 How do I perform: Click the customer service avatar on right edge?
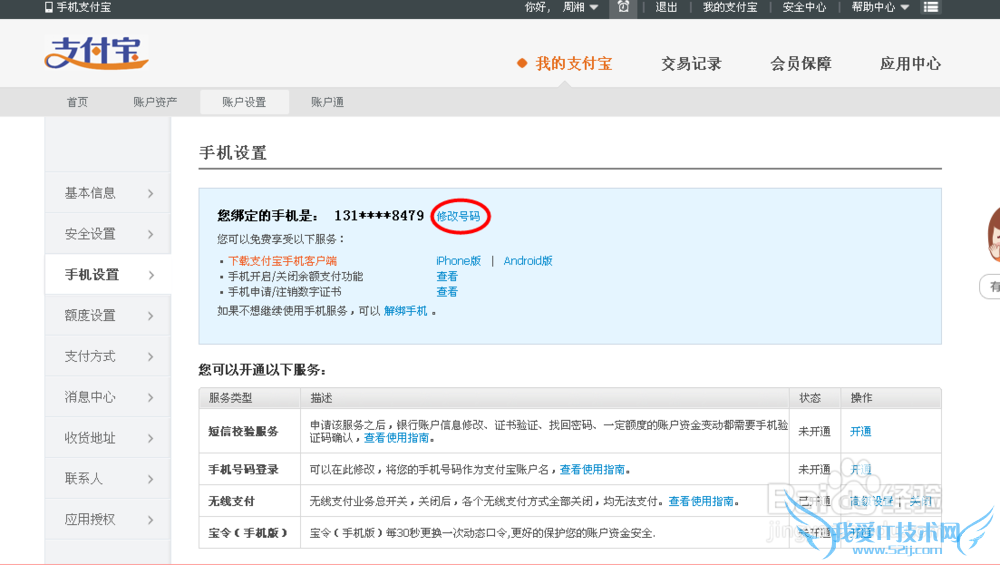point(993,238)
